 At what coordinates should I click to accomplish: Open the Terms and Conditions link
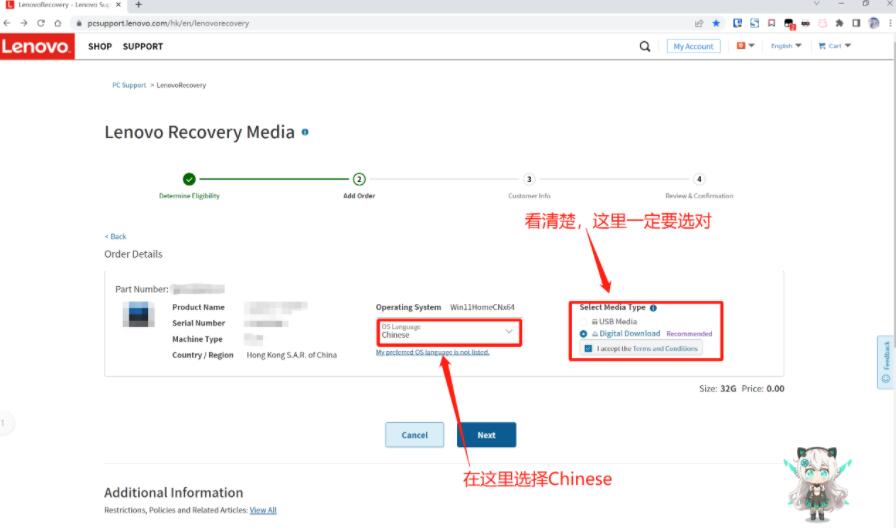click(x=665, y=349)
